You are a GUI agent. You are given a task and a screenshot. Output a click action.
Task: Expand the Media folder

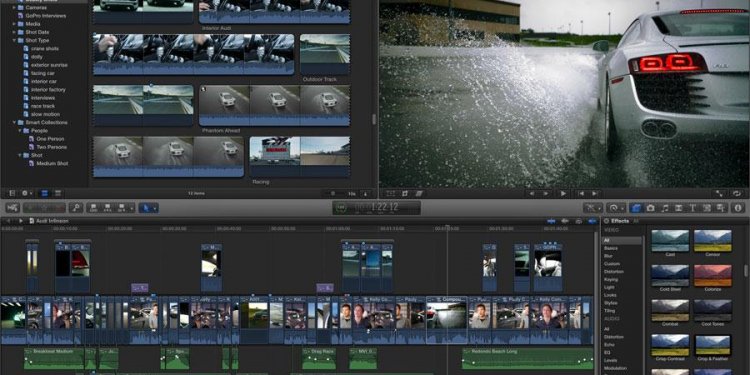tap(15, 24)
